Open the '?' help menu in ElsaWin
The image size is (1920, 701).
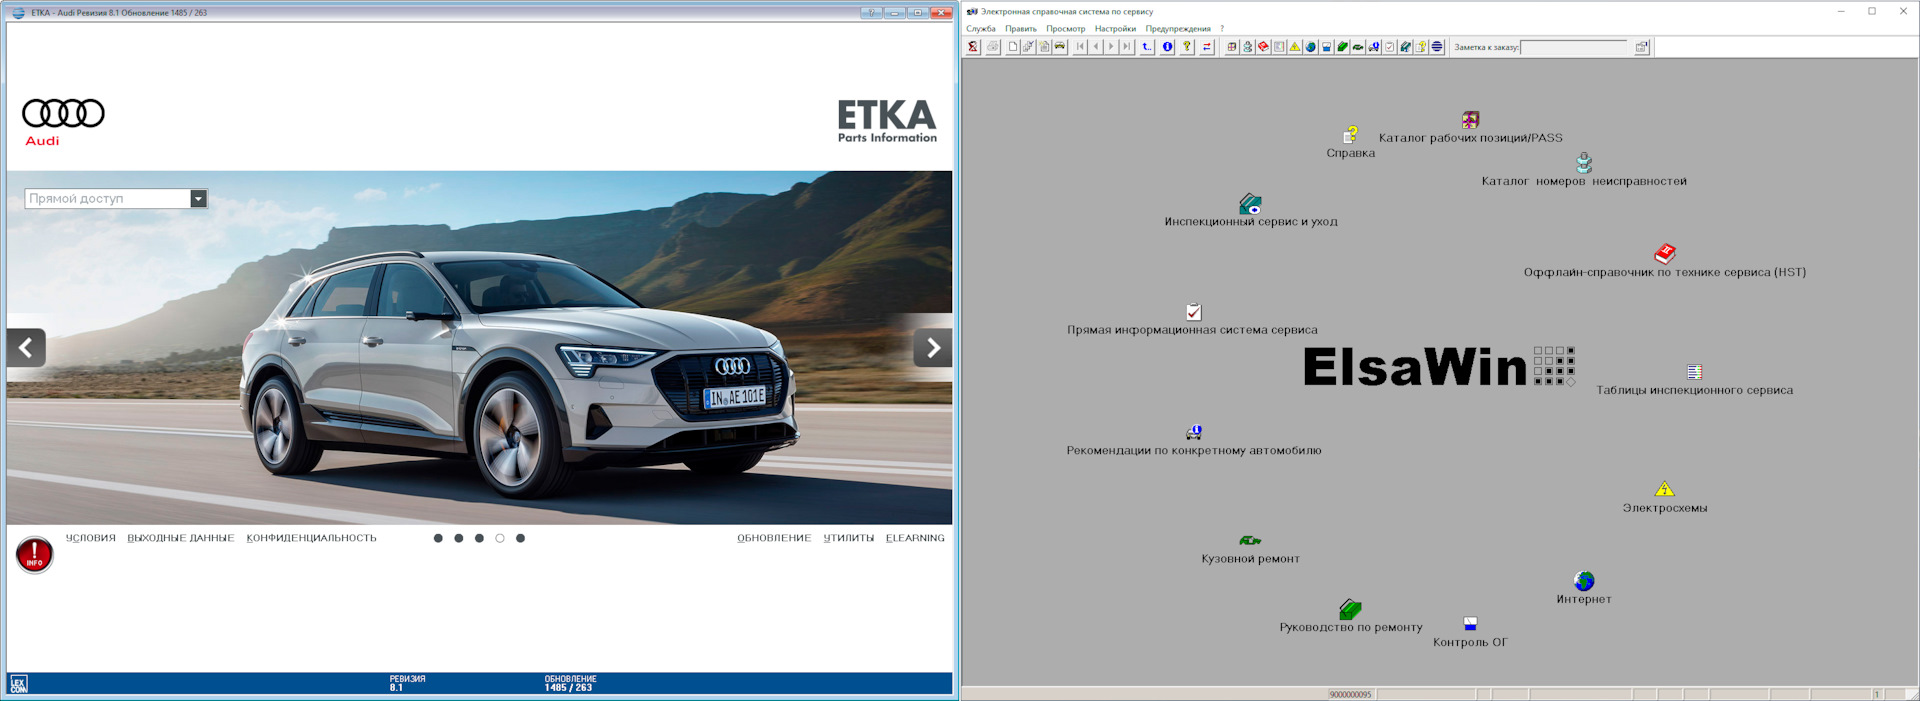tap(1222, 29)
